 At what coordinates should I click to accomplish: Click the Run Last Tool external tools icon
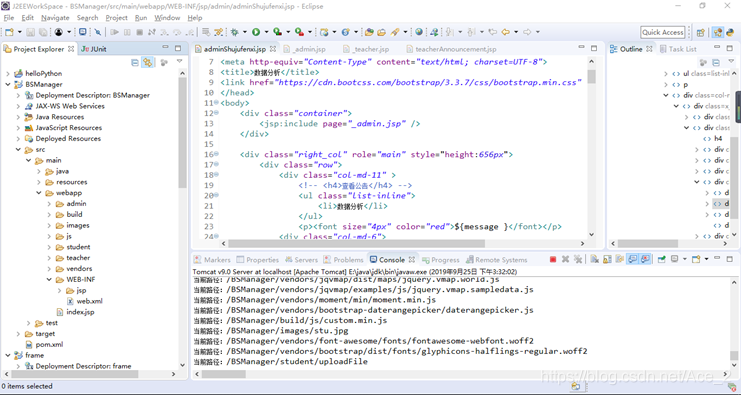coord(299,32)
